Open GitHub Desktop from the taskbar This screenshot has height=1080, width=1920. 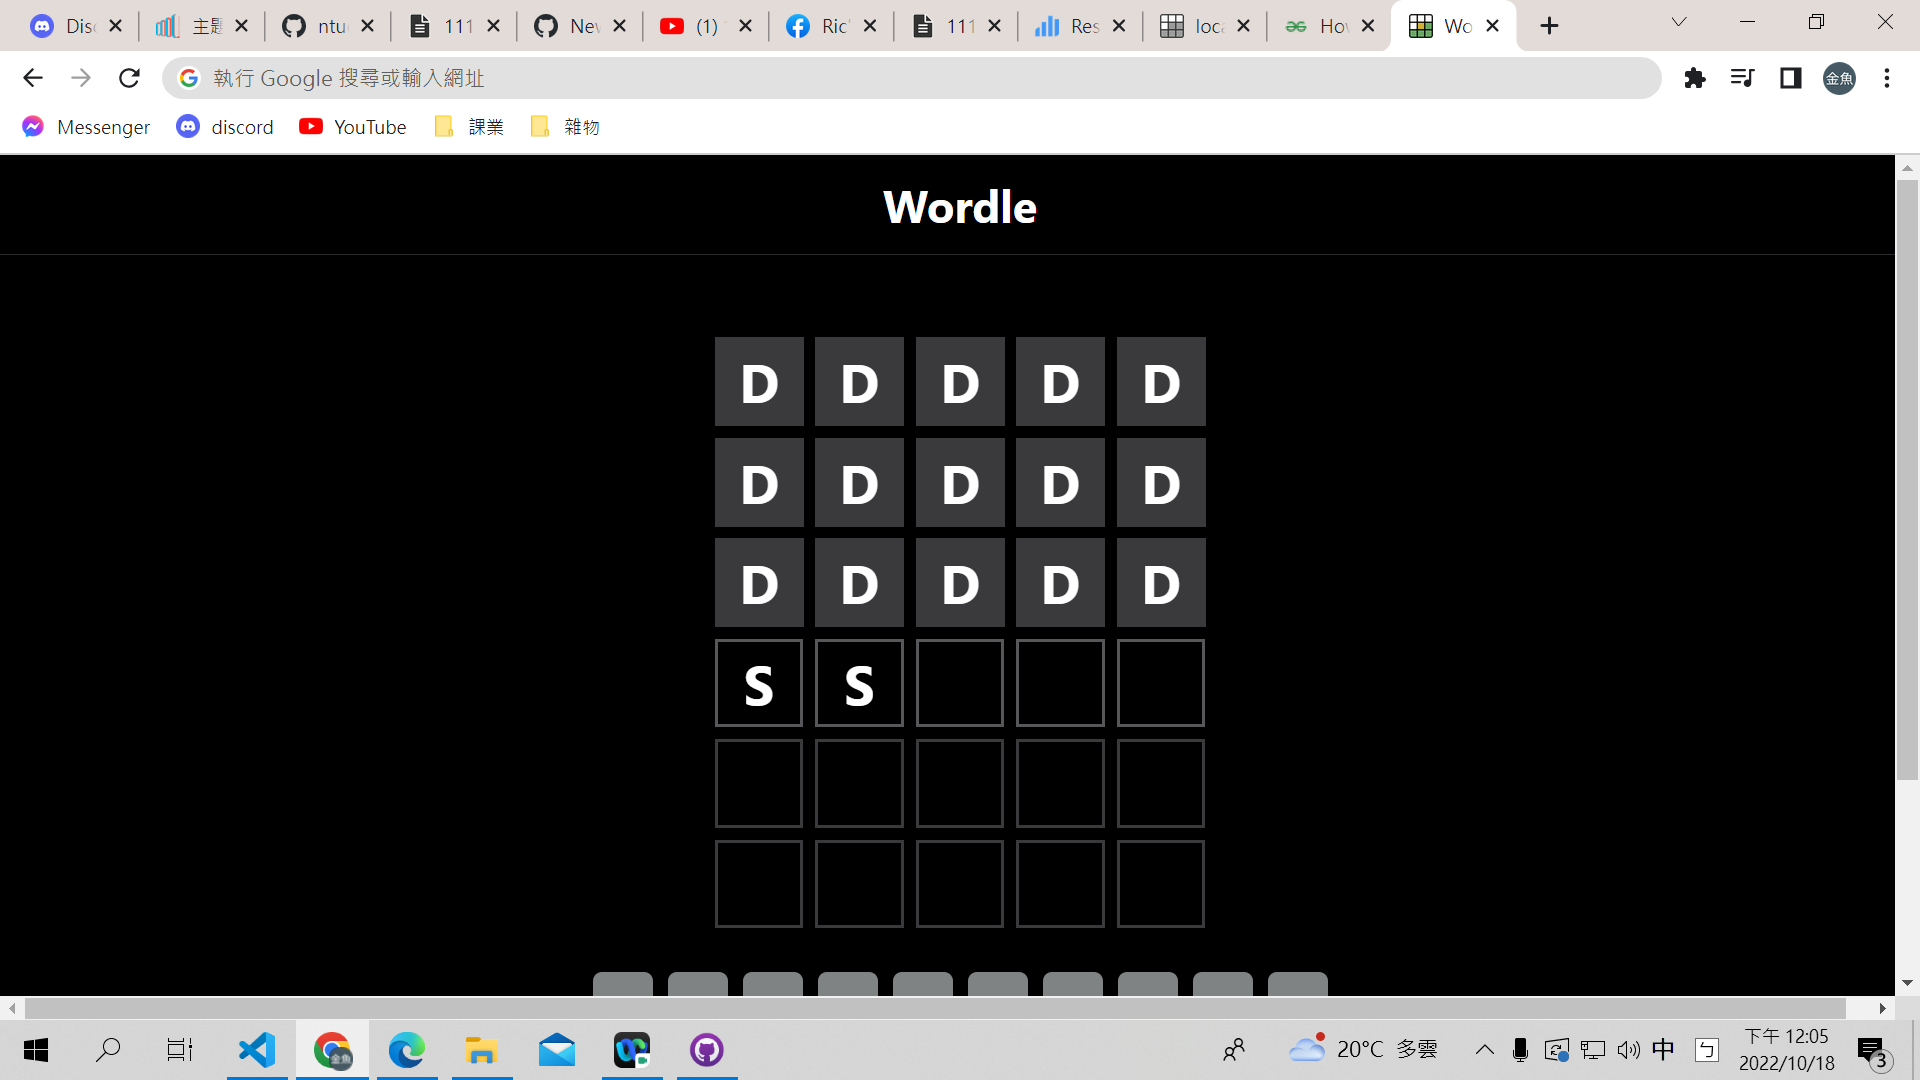pos(707,1050)
